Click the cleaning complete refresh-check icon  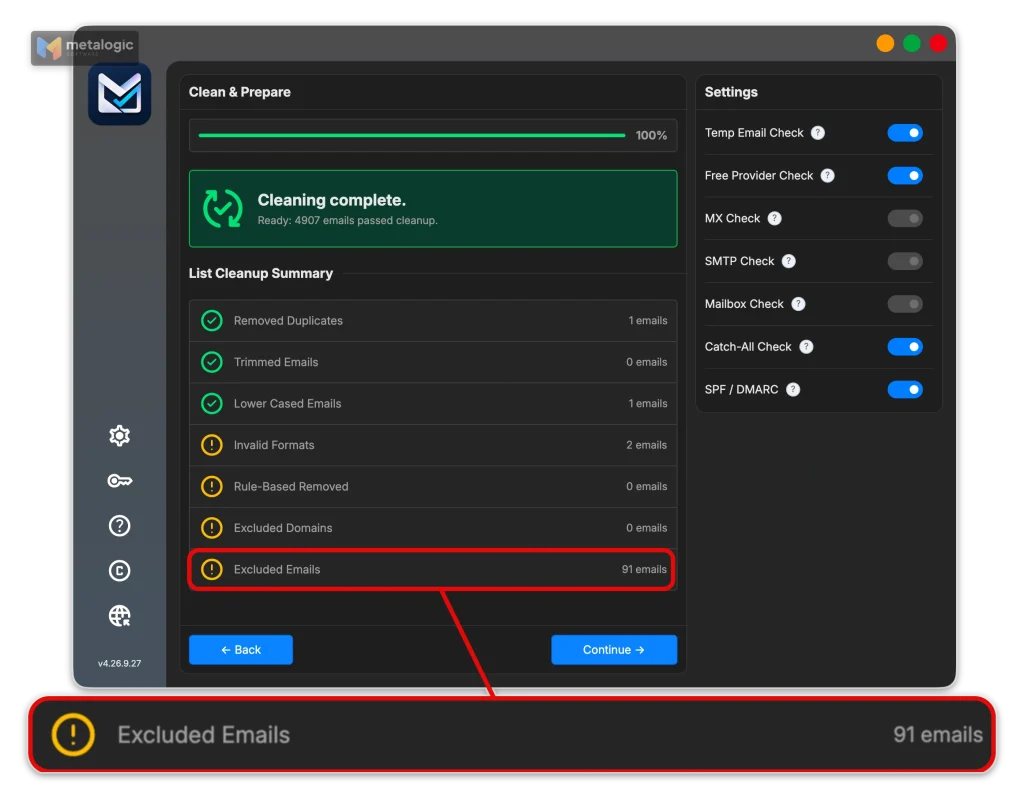223,209
